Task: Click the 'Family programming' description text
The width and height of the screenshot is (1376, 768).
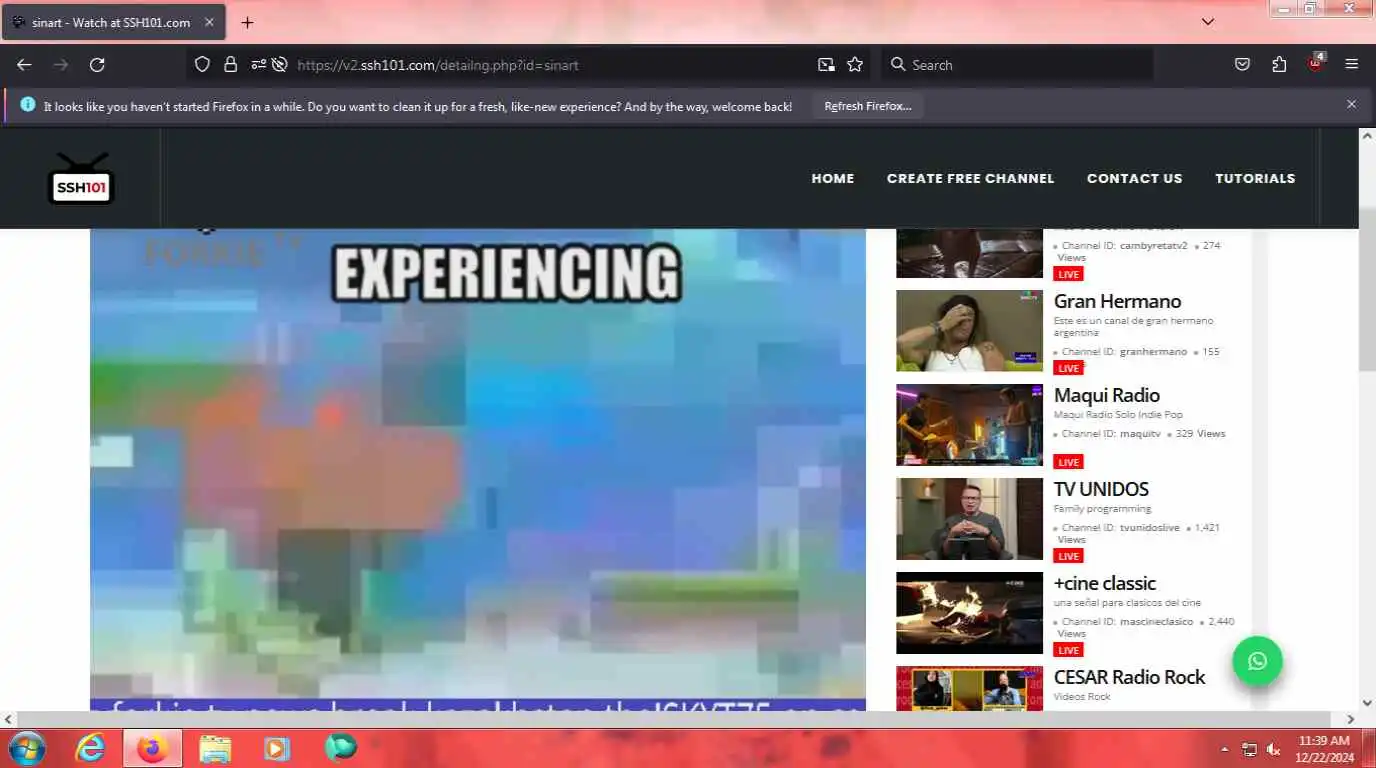Action: [x=1102, y=509]
